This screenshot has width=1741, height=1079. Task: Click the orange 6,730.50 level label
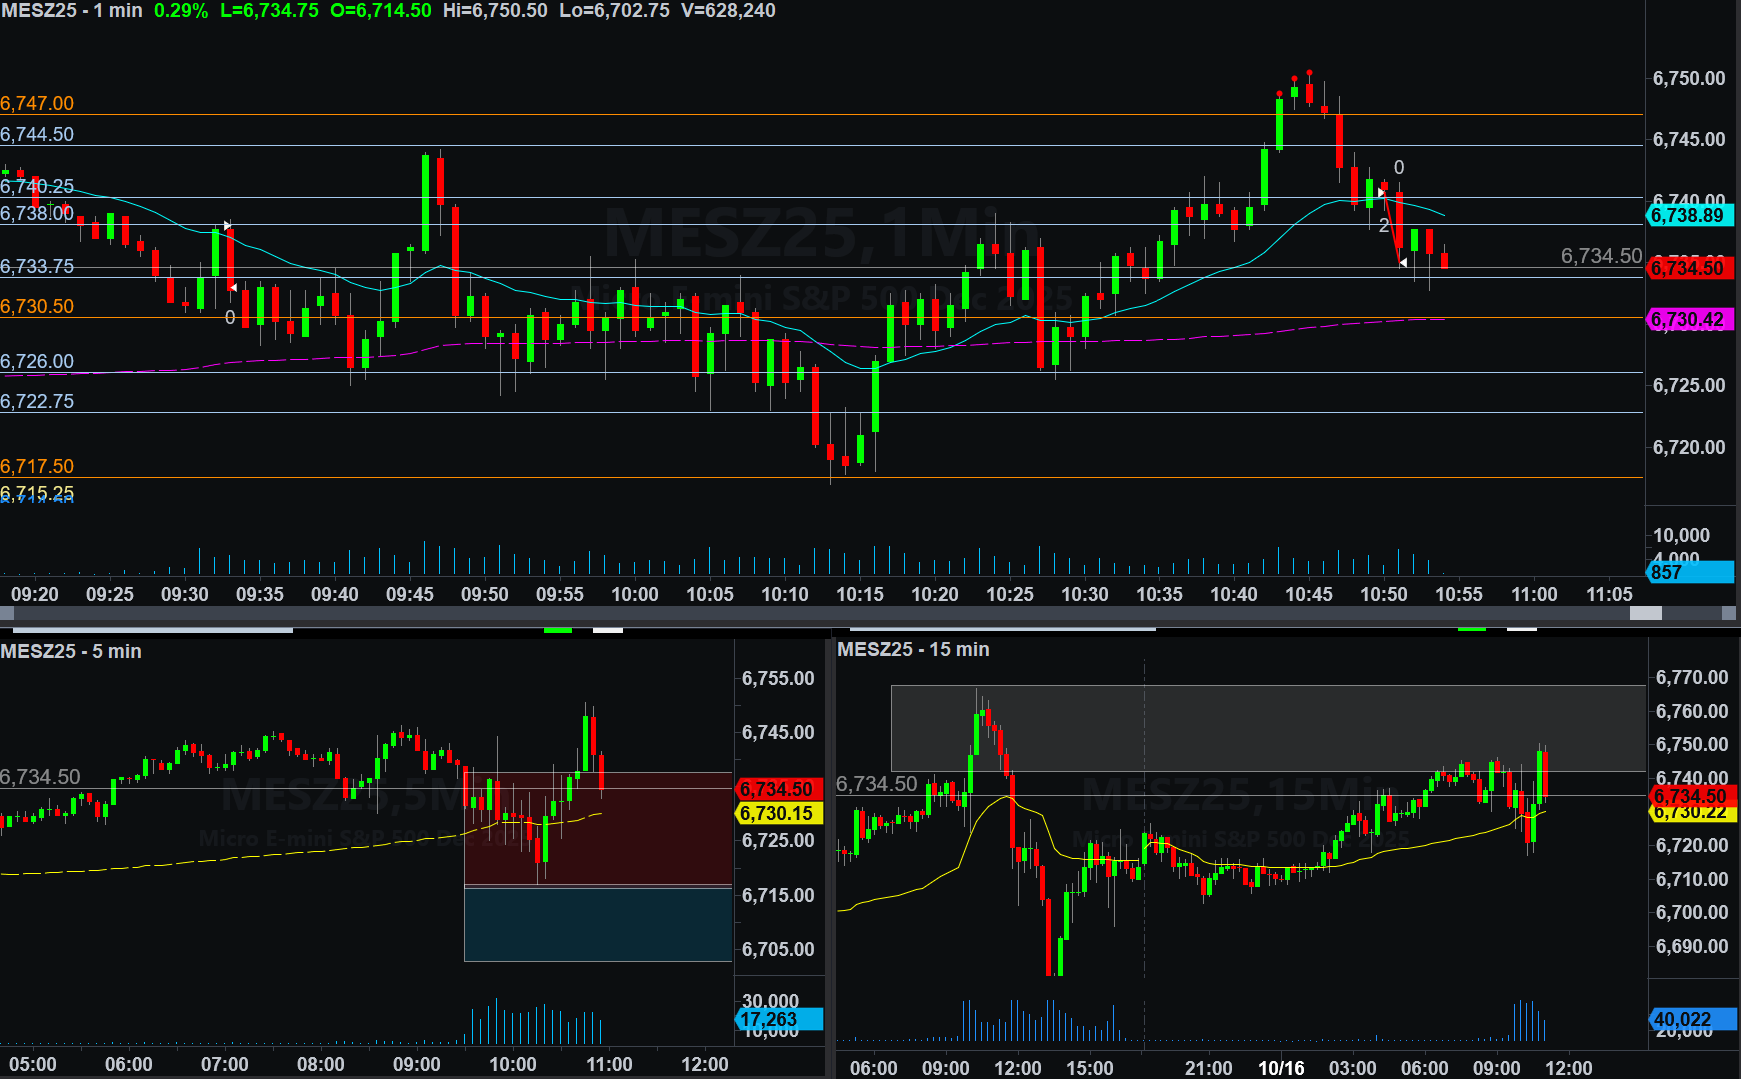37,306
